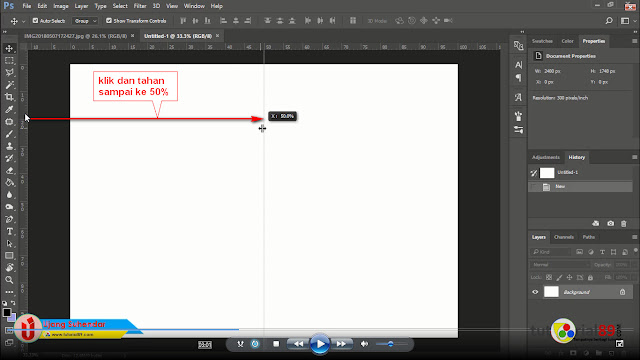Open the Group dropdown in options bar
This screenshot has width=640, height=360.
point(85,21)
